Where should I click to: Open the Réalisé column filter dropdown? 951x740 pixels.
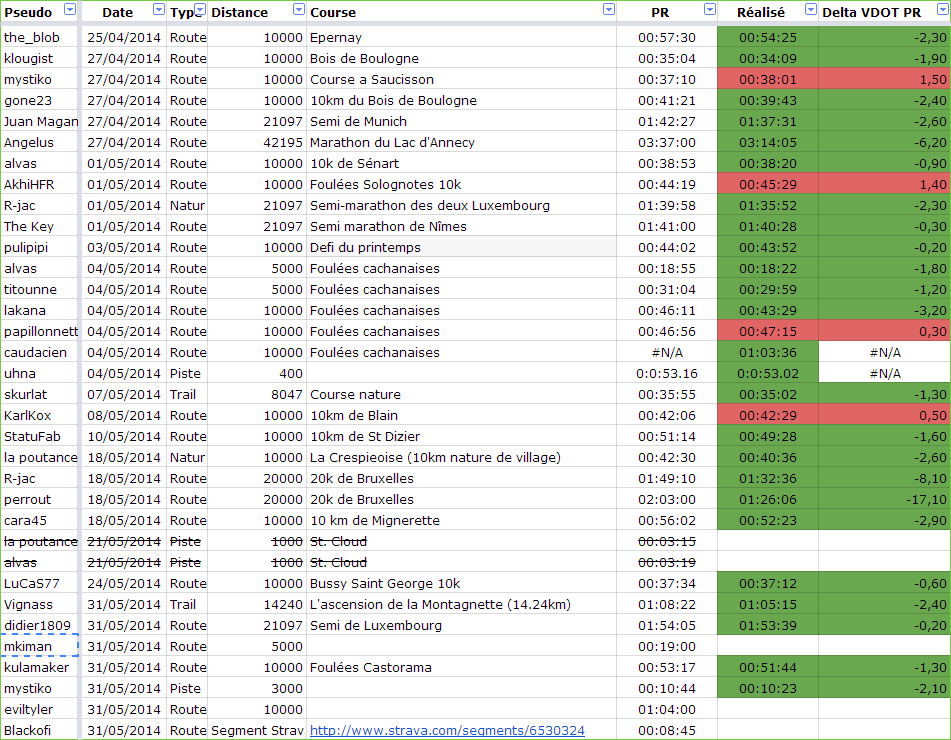point(810,9)
